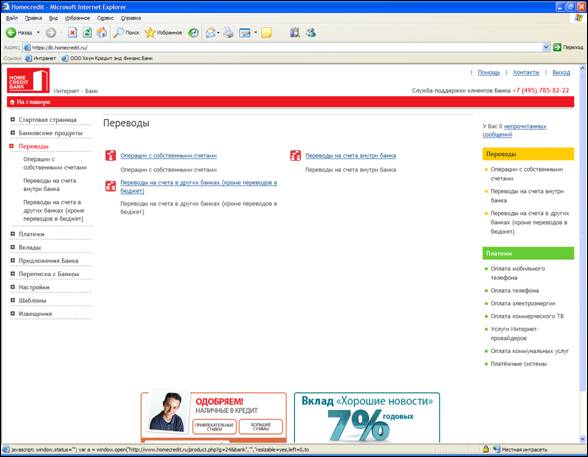Image resolution: width=588 pixels, height=457 pixels.
Task: Click the 'Вклад Хорошие новости 7%' banner
Action: 367,418
